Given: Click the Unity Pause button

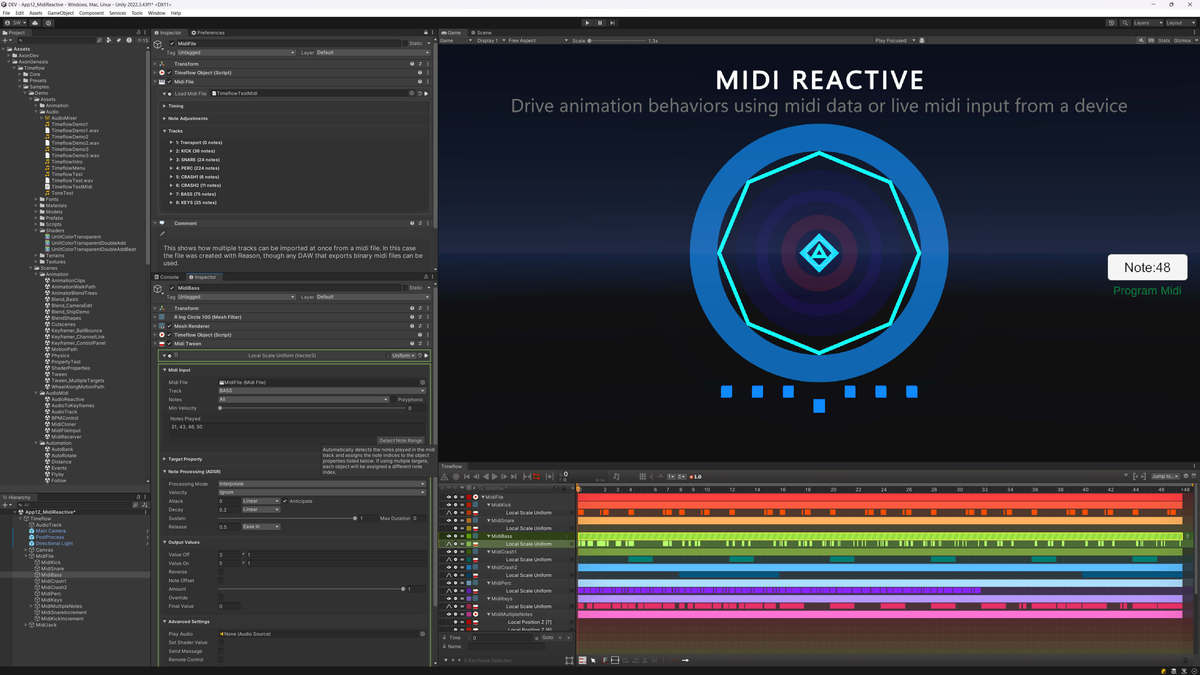Looking at the screenshot, I should click(x=599, y=22).
